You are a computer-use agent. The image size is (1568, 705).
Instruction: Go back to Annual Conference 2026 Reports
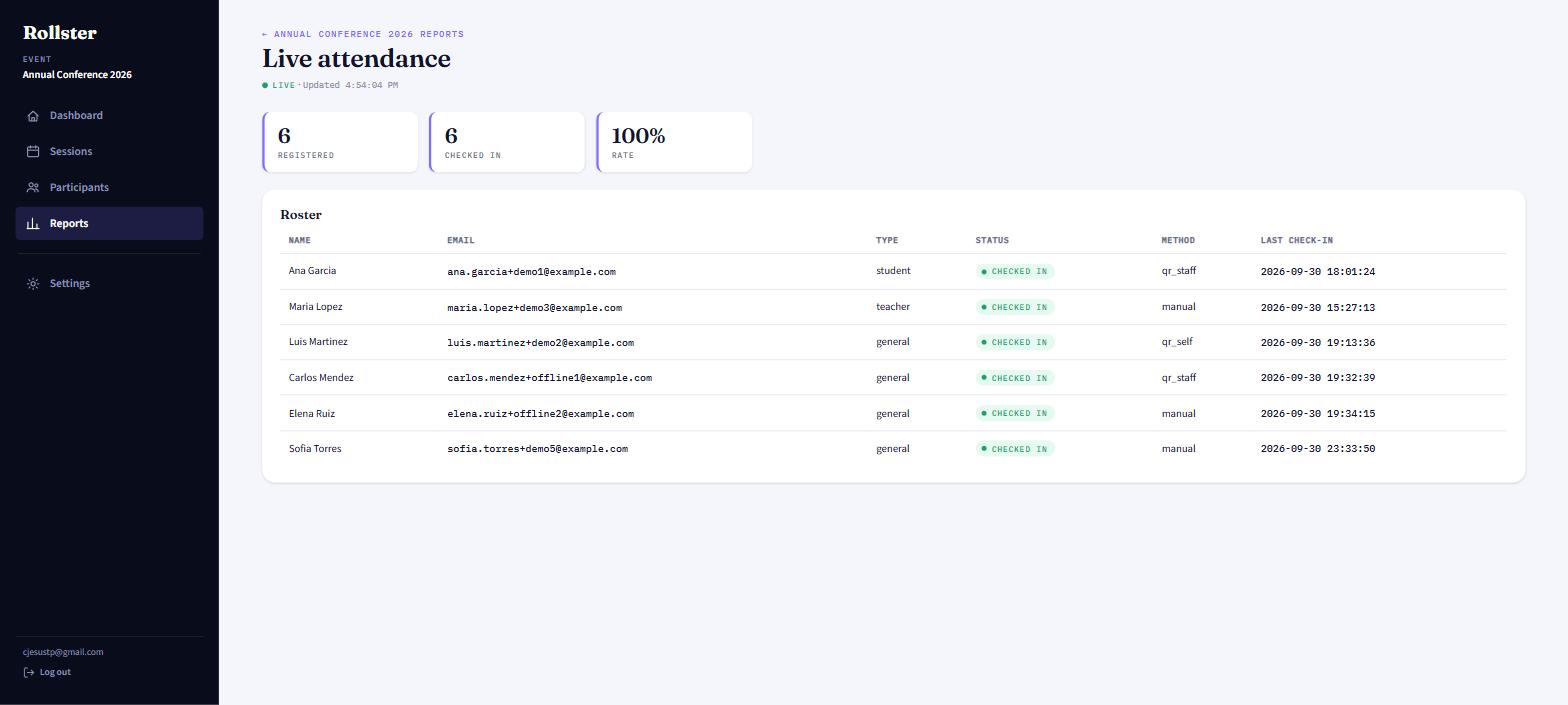pyautogui.click(x=363, y=34)
